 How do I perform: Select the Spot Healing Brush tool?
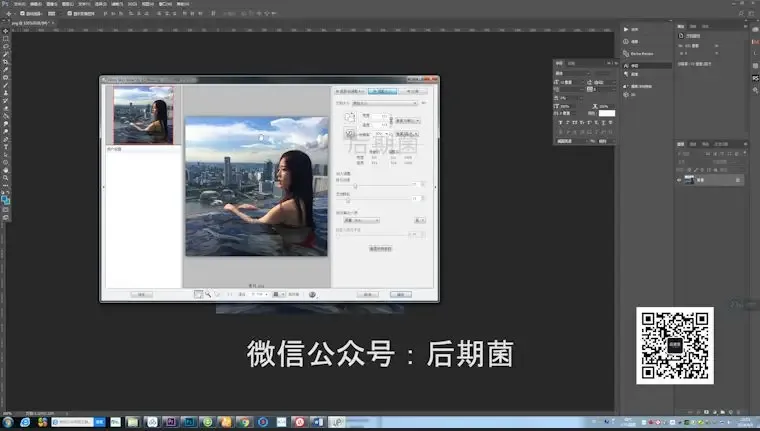(7, 77)
